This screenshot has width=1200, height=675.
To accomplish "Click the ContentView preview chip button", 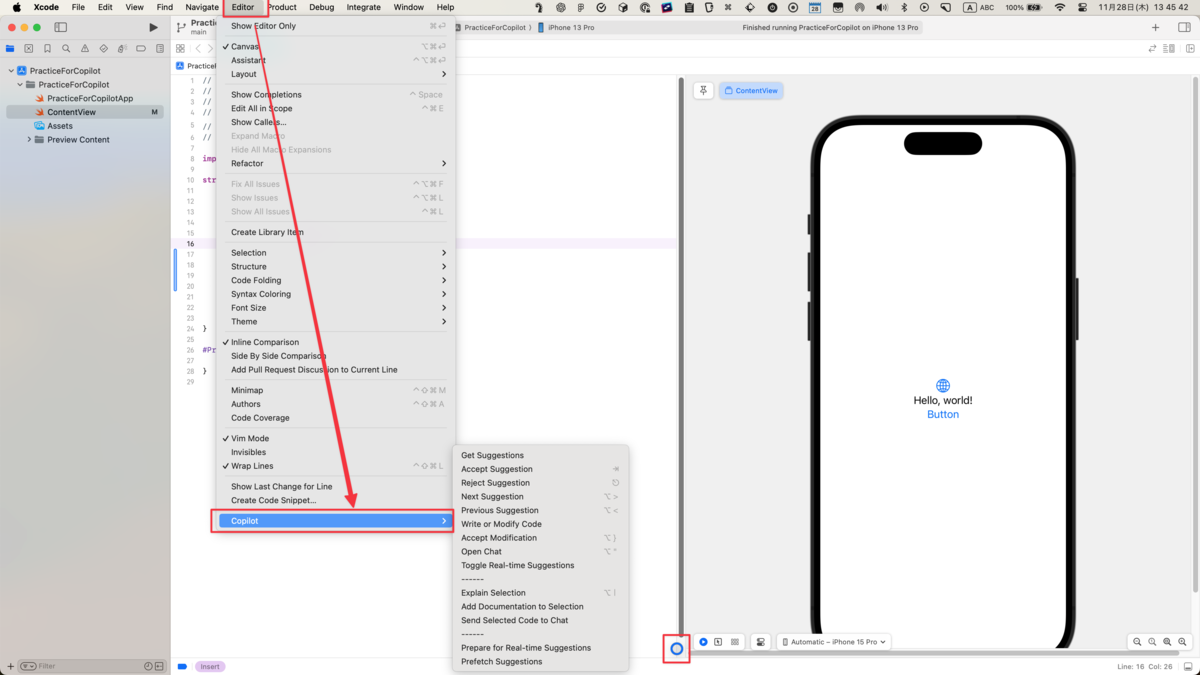I will pyautogui.click(x=751, y=90).
